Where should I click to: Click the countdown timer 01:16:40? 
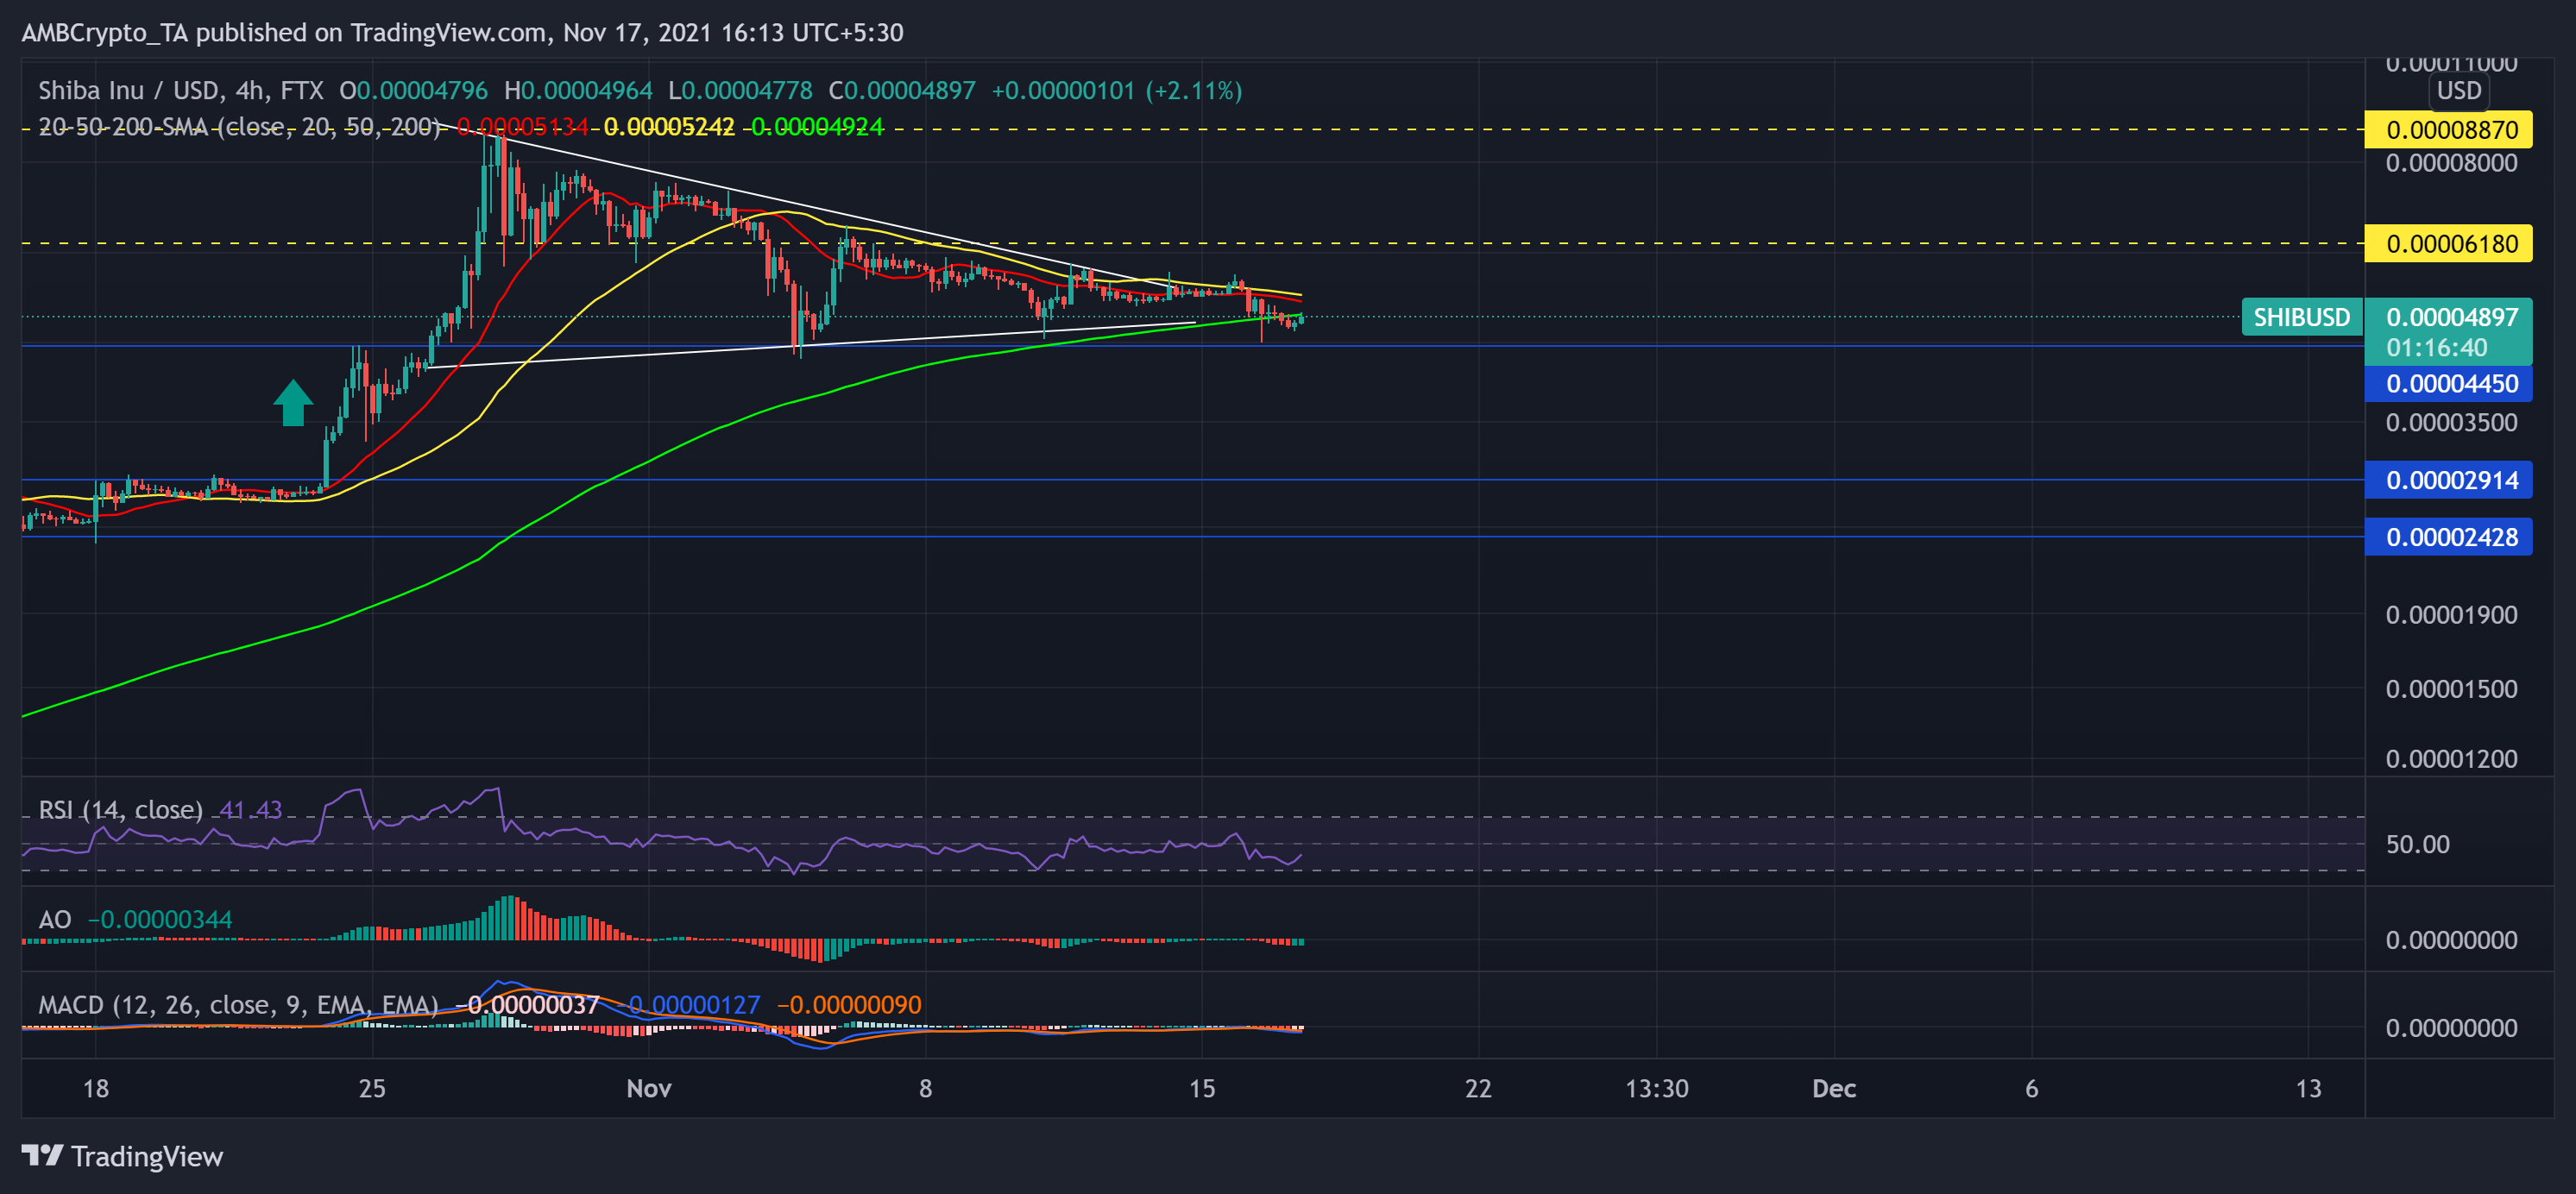coord(2436,347)
